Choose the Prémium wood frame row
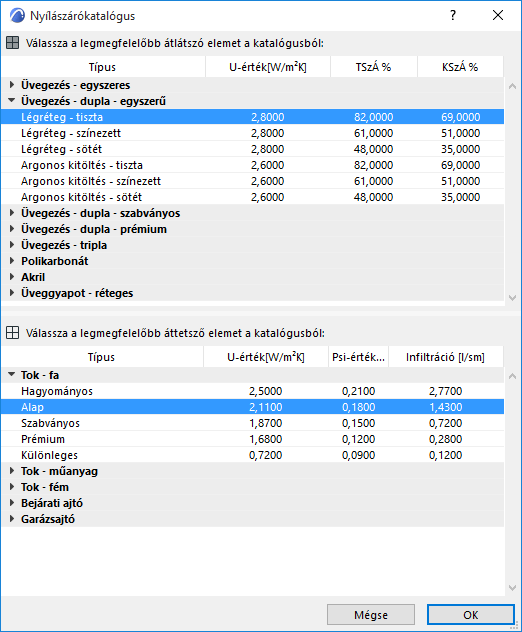522x632 pixels. (x=252, y=439)
